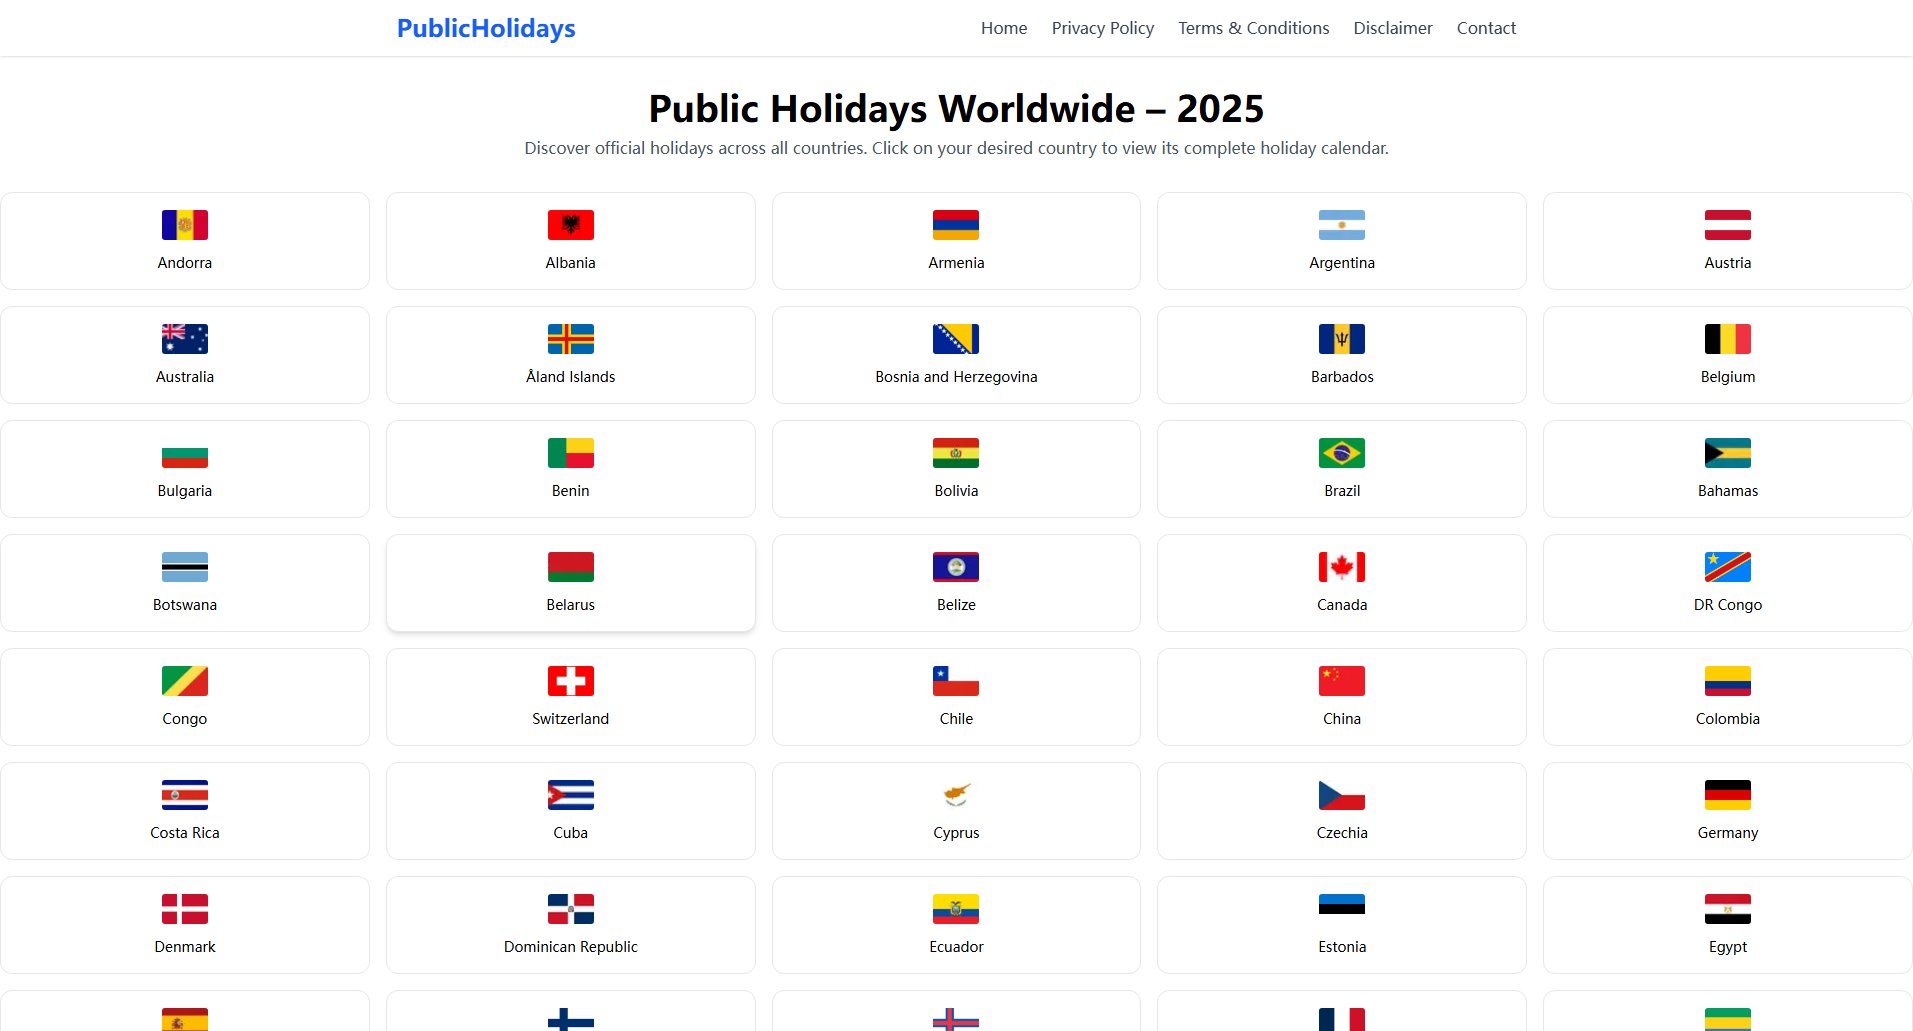Open the Bosnia and Herzegovina holiday calendar

pyautogui.click(x=955, y=354)
